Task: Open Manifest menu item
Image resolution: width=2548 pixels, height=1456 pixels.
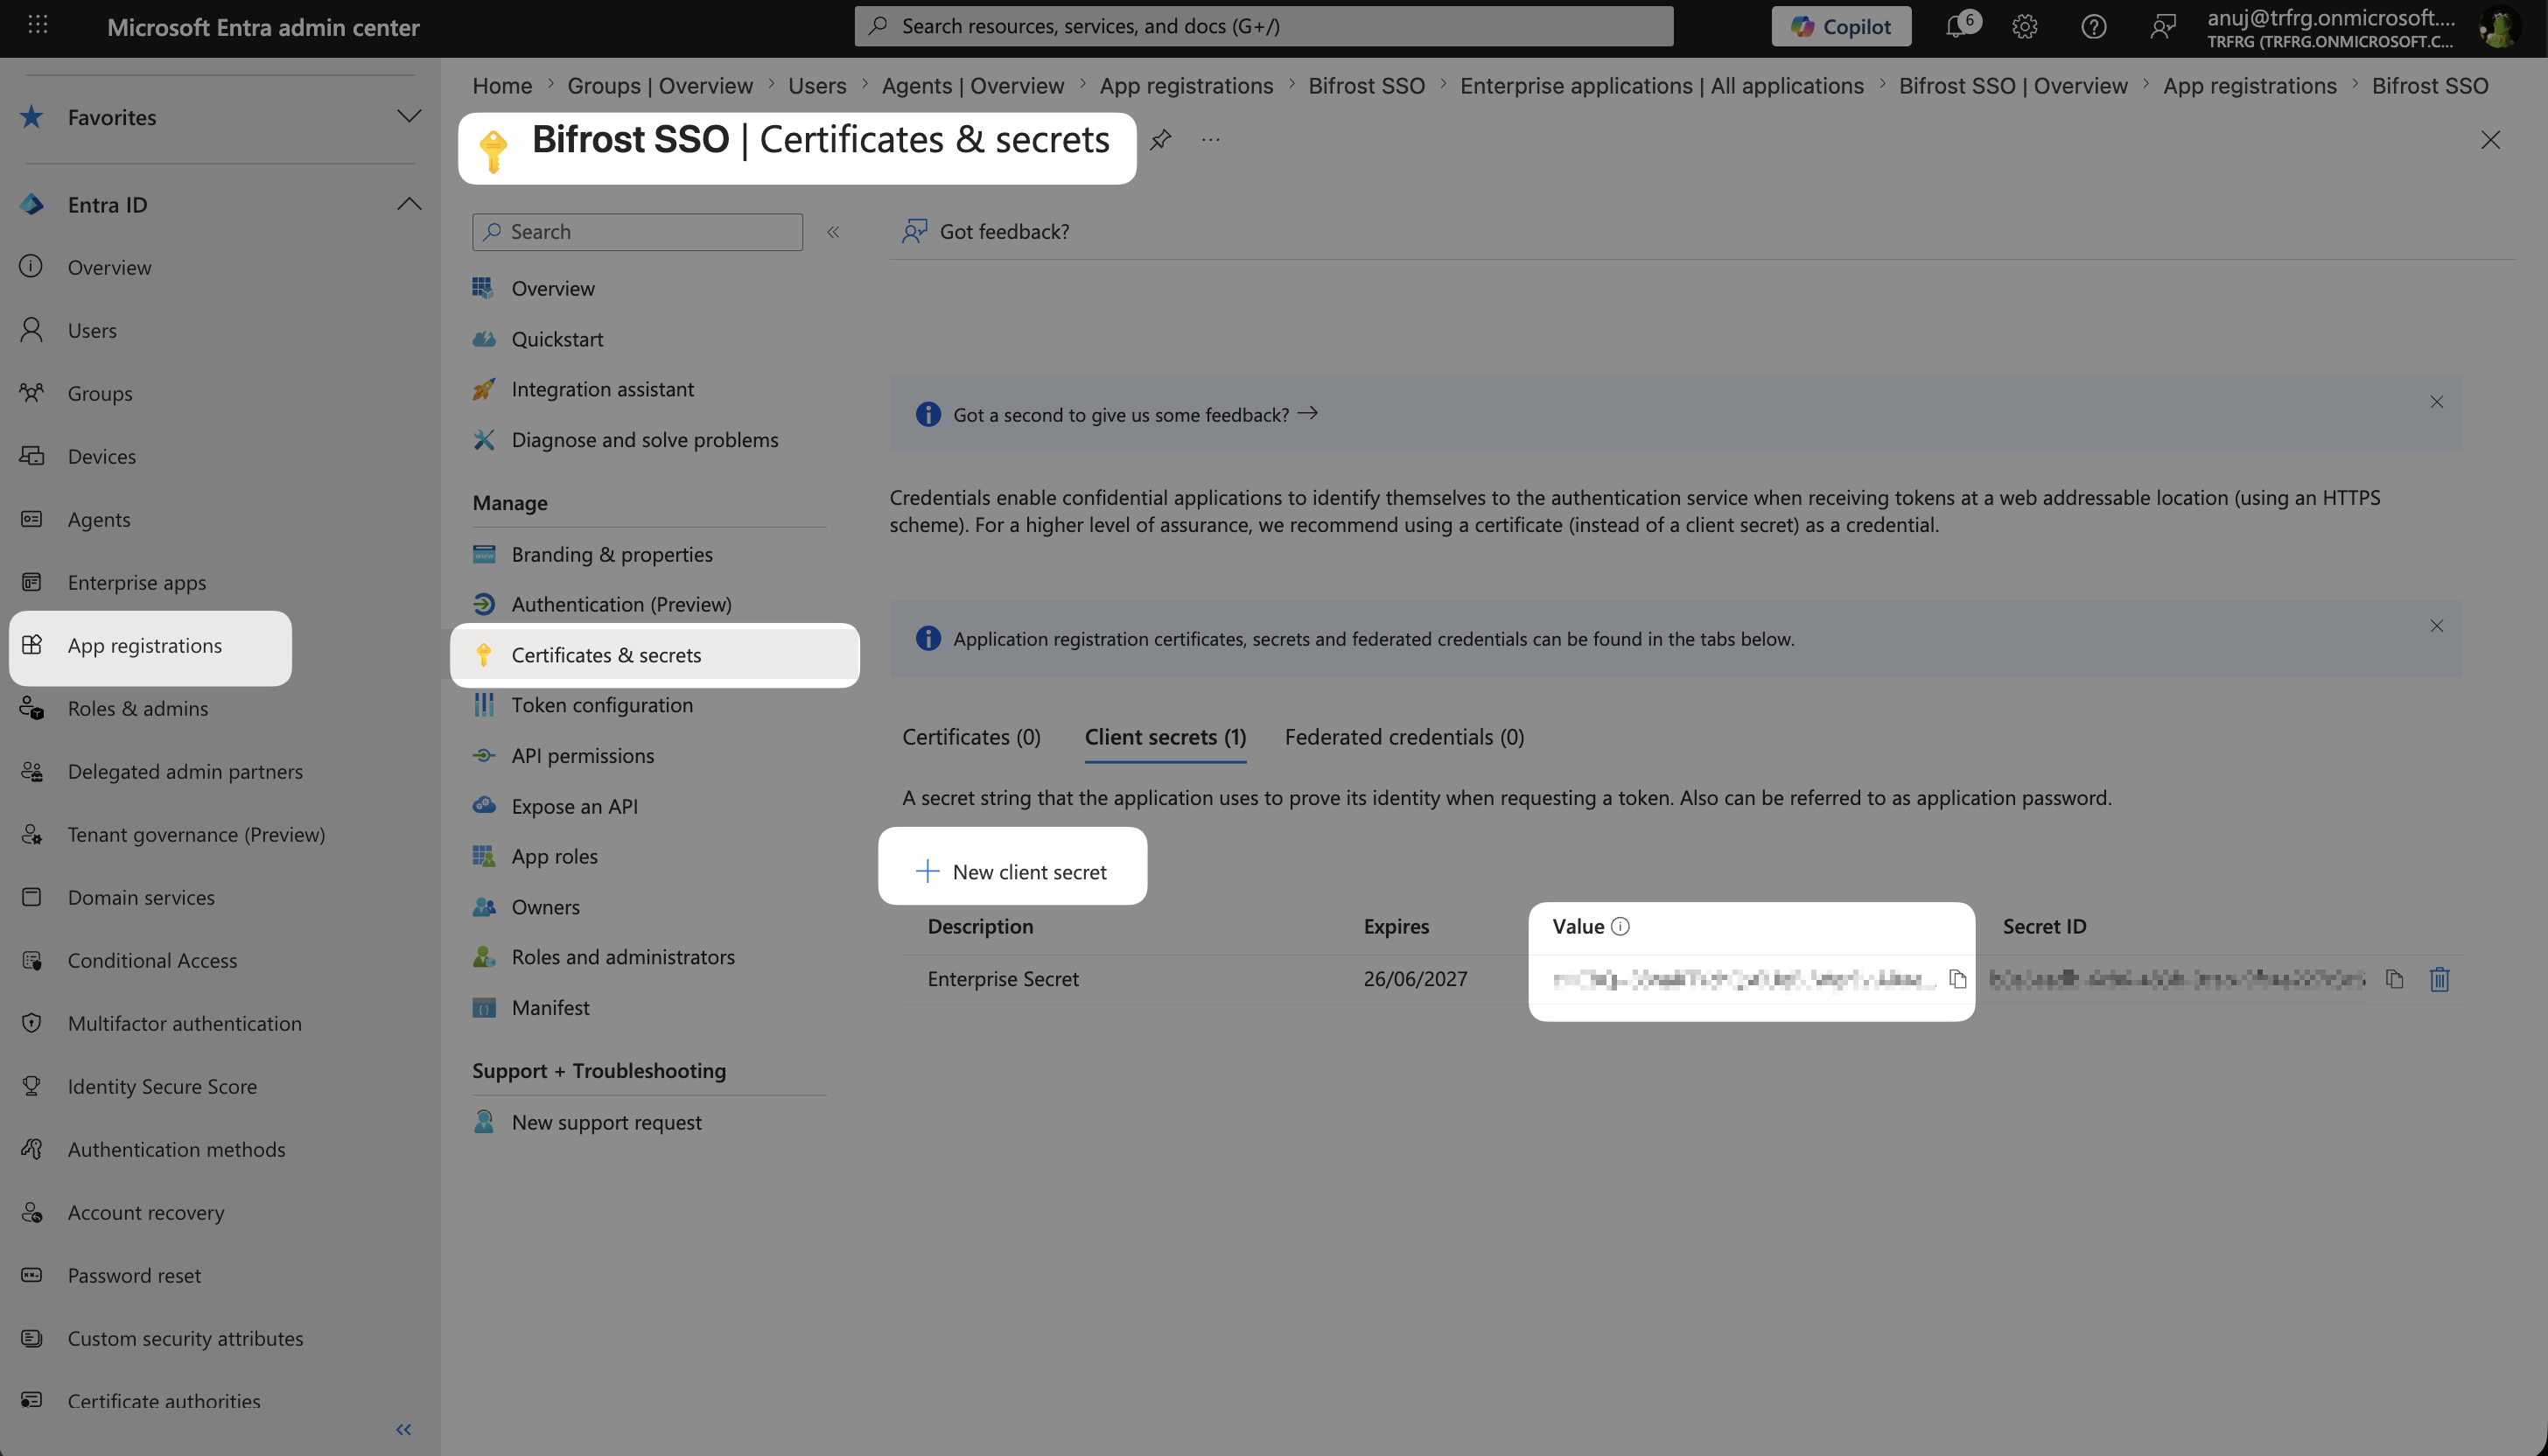Action: point(550,1008)
